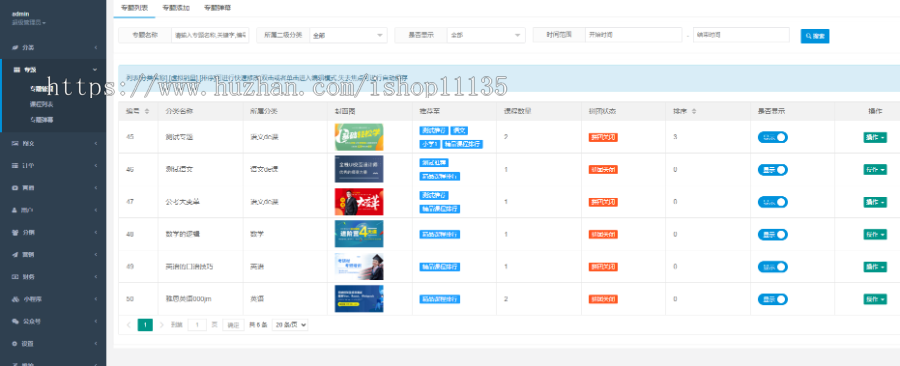900x366 pixels.
Task: Focus the 结束时间 end date field
Action: [741, 35]
